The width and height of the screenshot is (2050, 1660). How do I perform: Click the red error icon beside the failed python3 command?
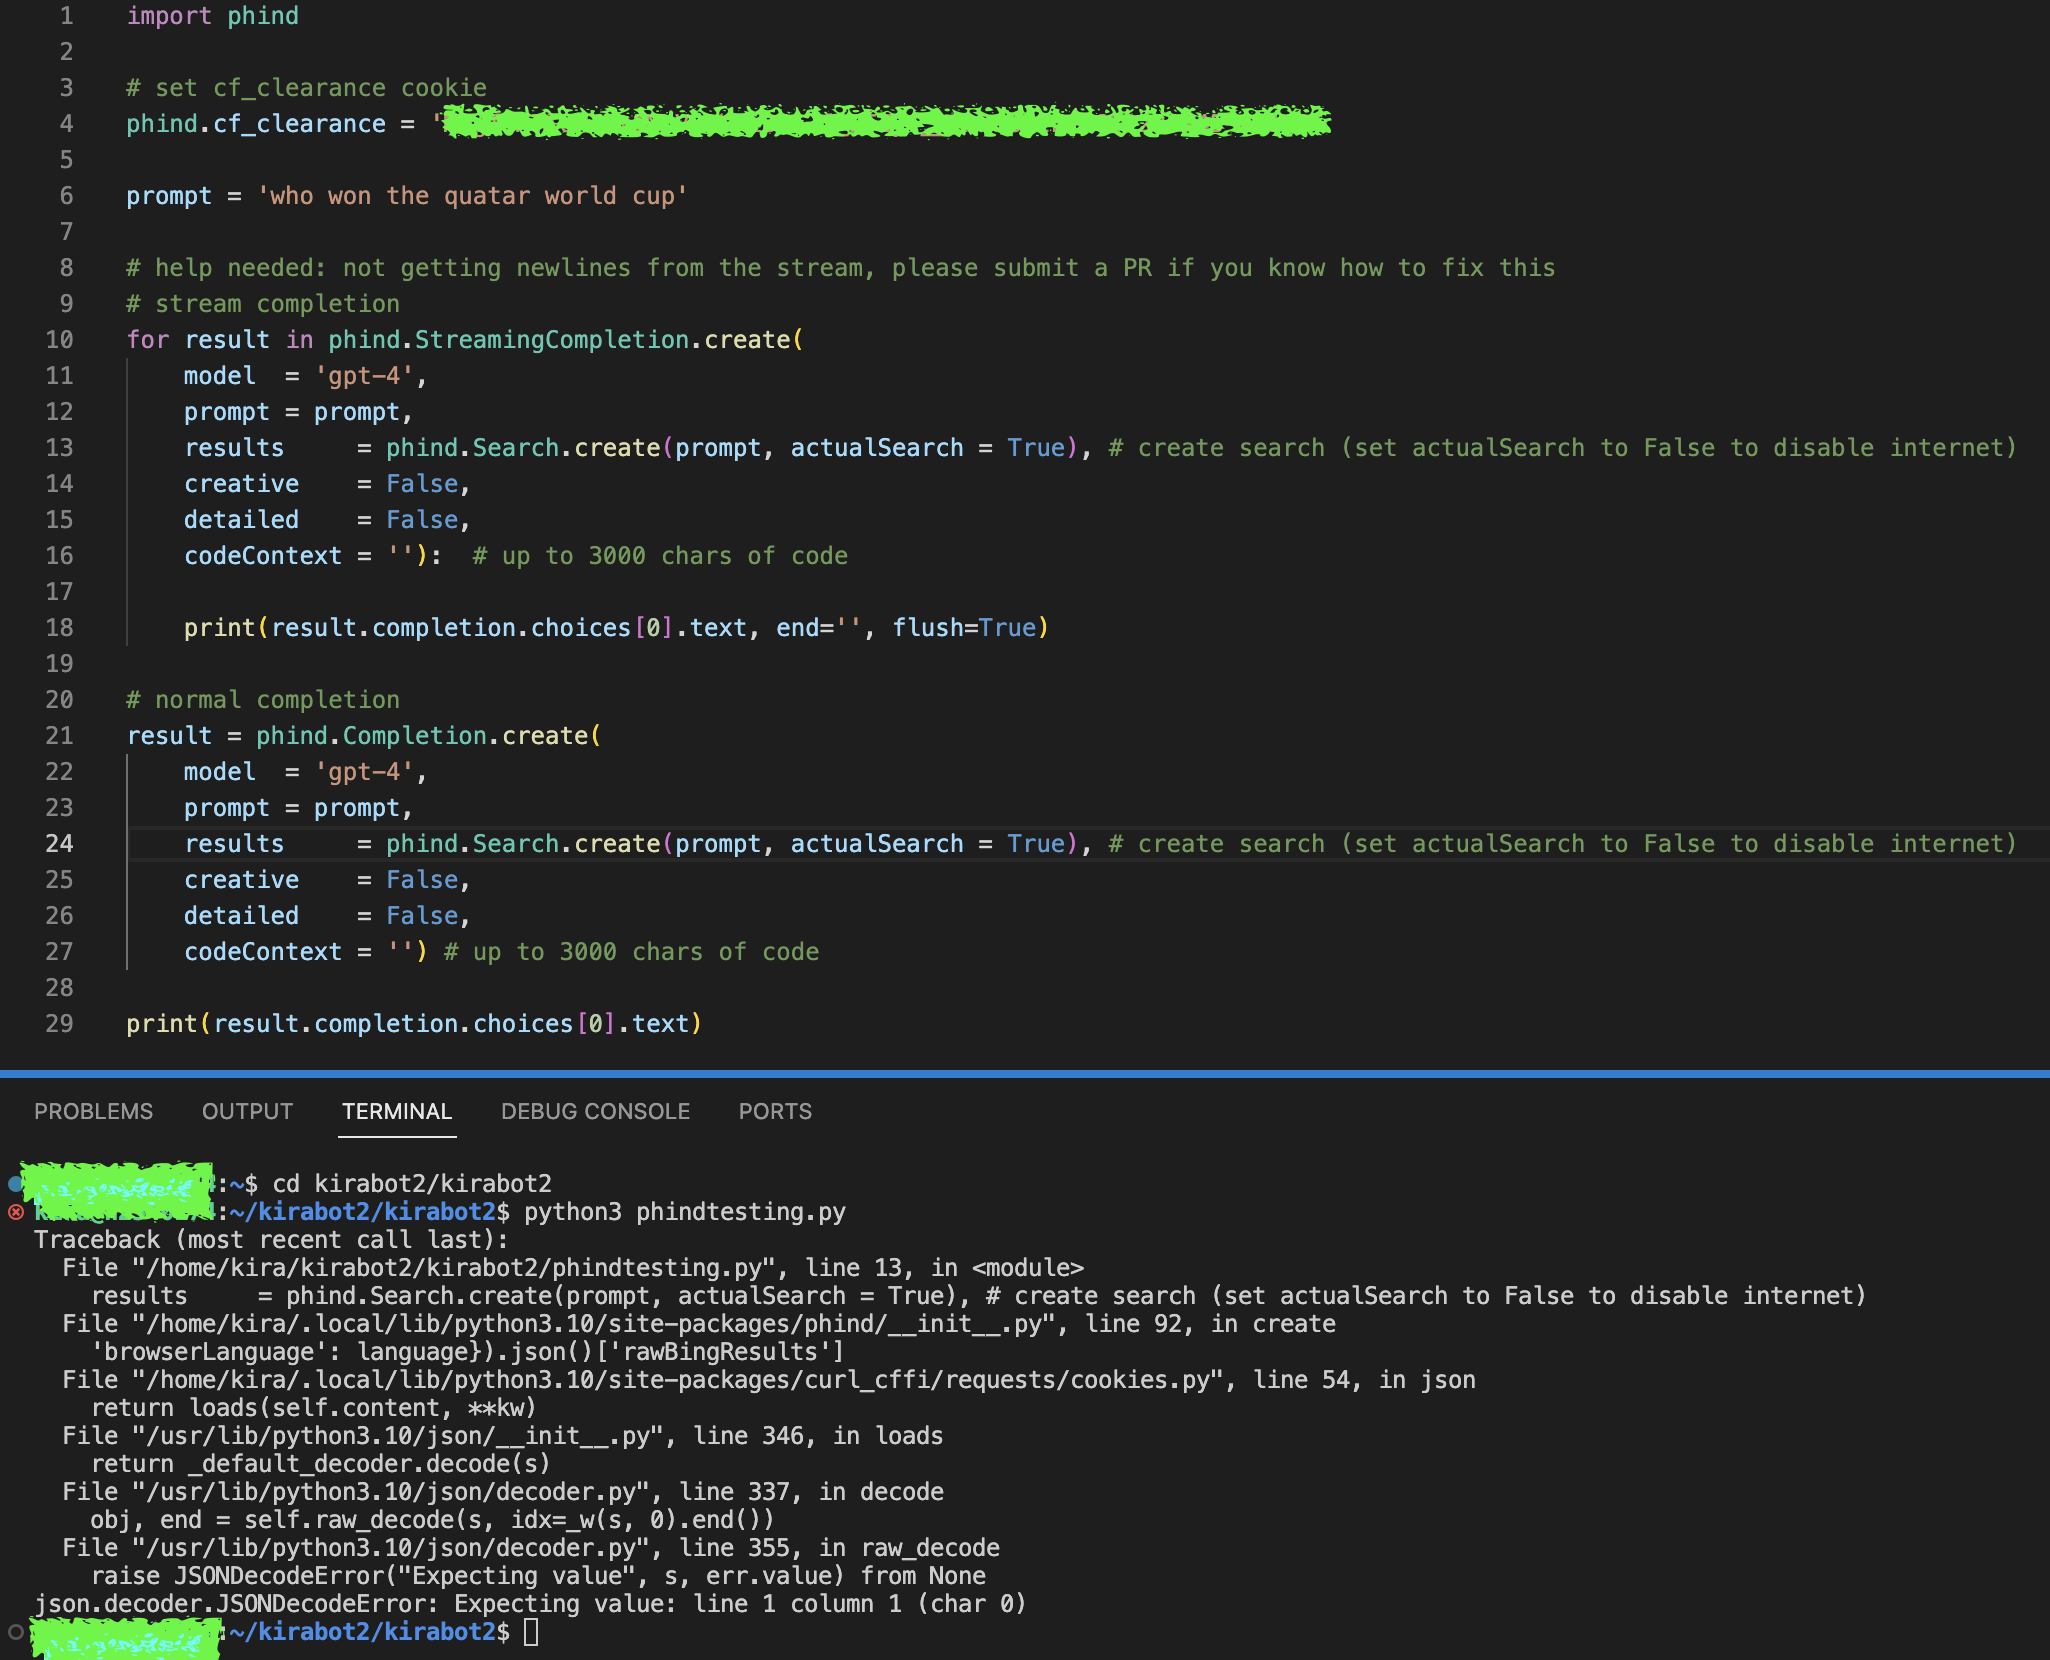click(x=15, y=1213)
